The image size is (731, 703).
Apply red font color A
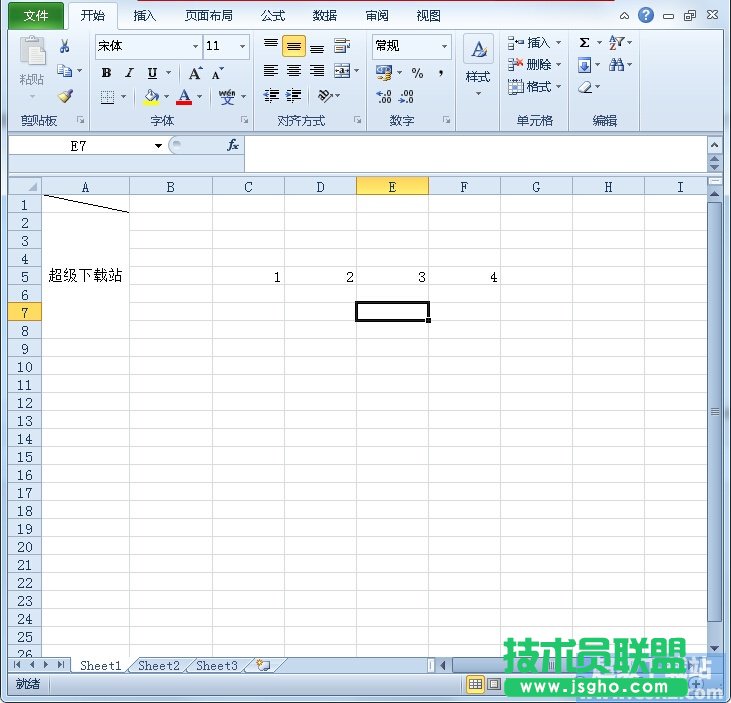coord(184,97)
